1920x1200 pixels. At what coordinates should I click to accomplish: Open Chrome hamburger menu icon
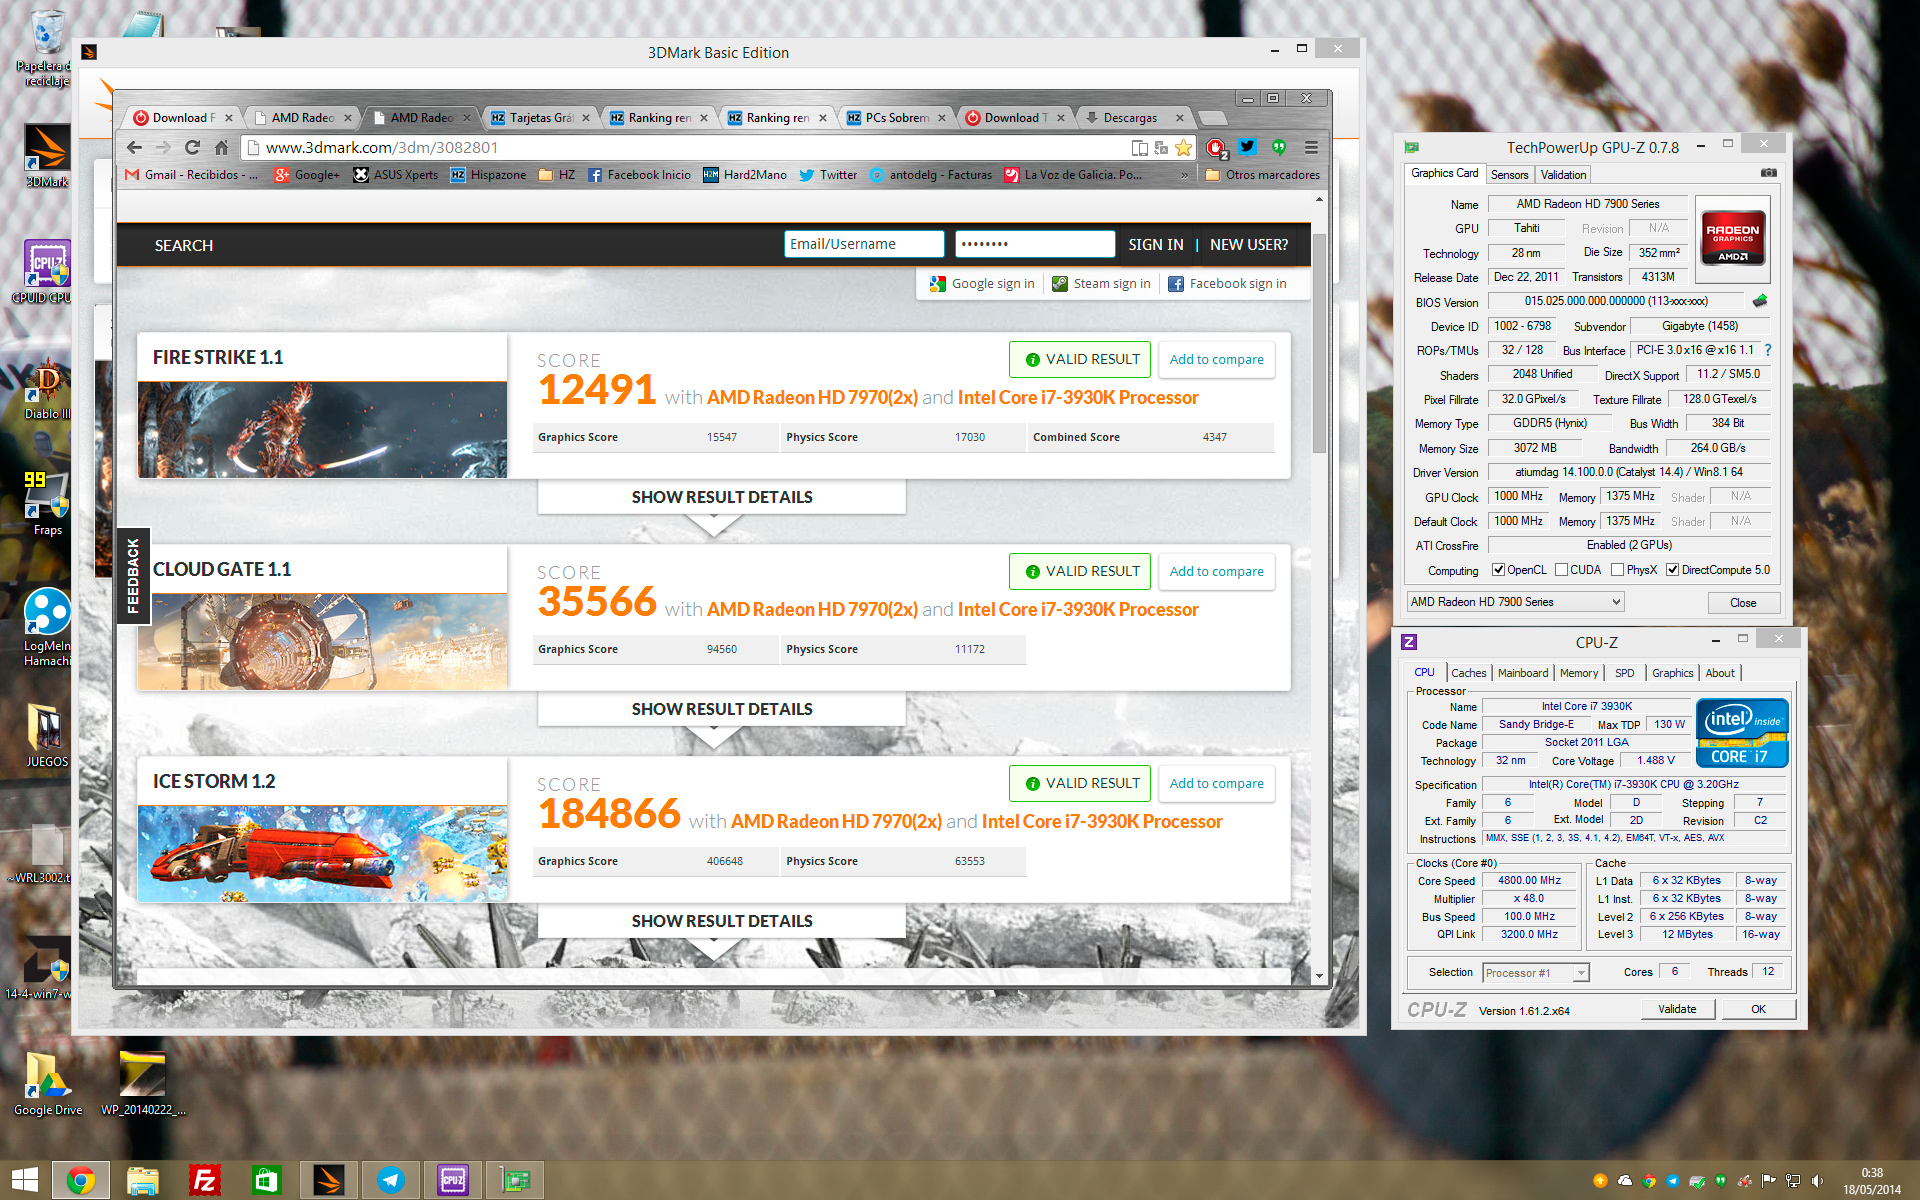click(x=1311, y=148)
